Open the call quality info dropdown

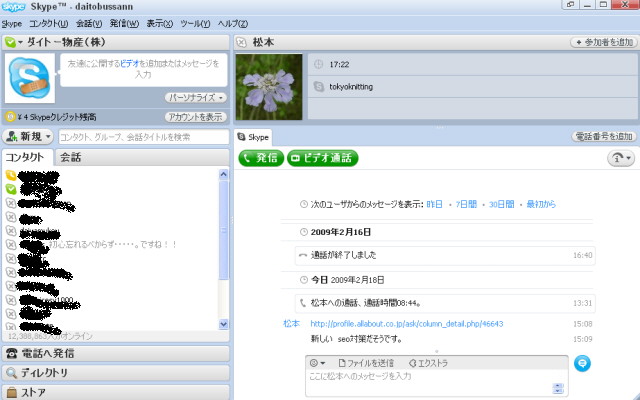[621, 158]
